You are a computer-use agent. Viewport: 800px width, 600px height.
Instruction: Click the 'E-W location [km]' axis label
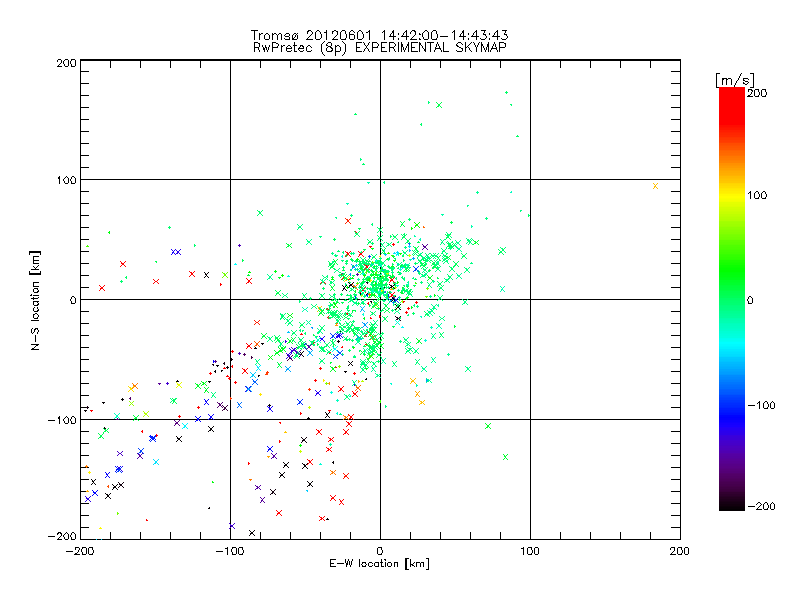click(x=379, y=564)
